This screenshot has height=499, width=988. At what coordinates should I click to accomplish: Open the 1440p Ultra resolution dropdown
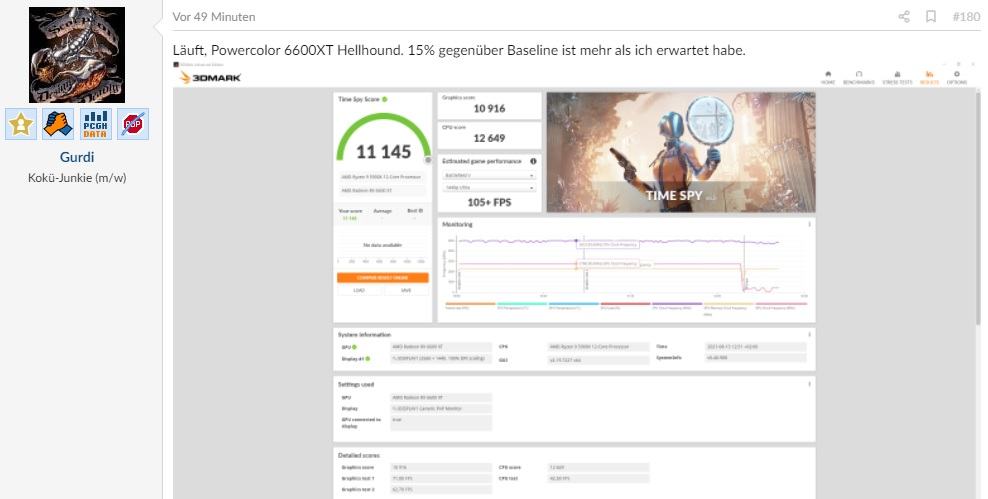point(489,188)
